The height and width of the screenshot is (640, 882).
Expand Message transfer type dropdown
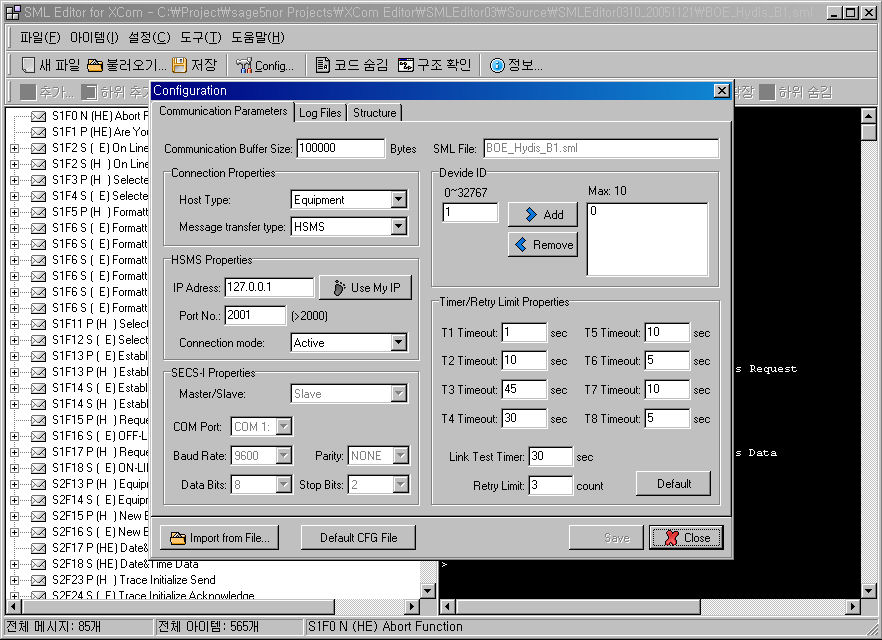(x=399, y=227)
